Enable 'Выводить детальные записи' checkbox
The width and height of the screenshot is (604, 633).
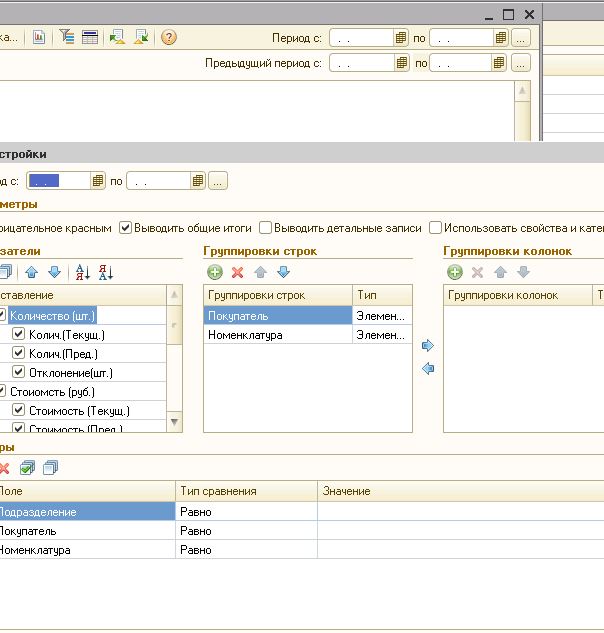[266, 228]
